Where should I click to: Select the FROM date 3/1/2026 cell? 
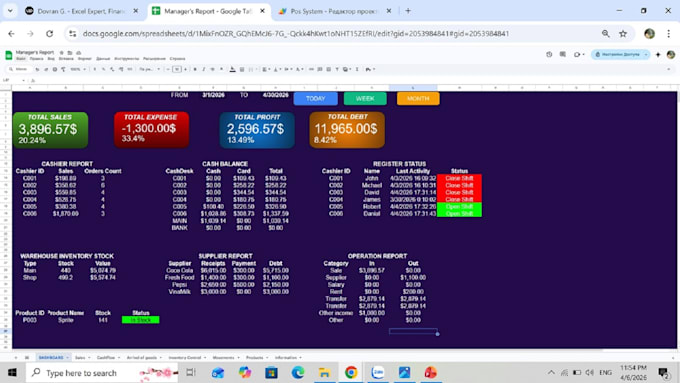(x=213, y=95)
